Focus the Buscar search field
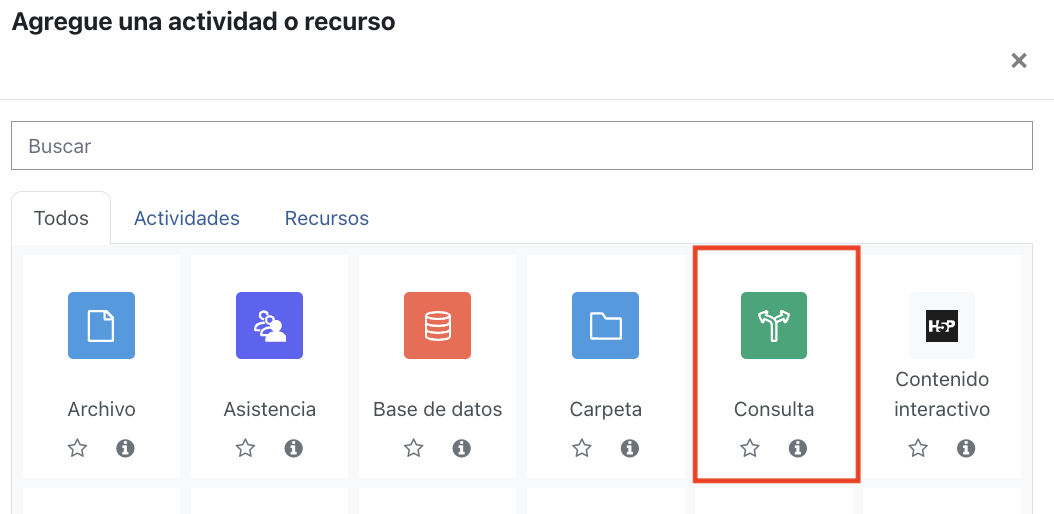The width and height of the screenshot is (1054, 514). point(522,146)
